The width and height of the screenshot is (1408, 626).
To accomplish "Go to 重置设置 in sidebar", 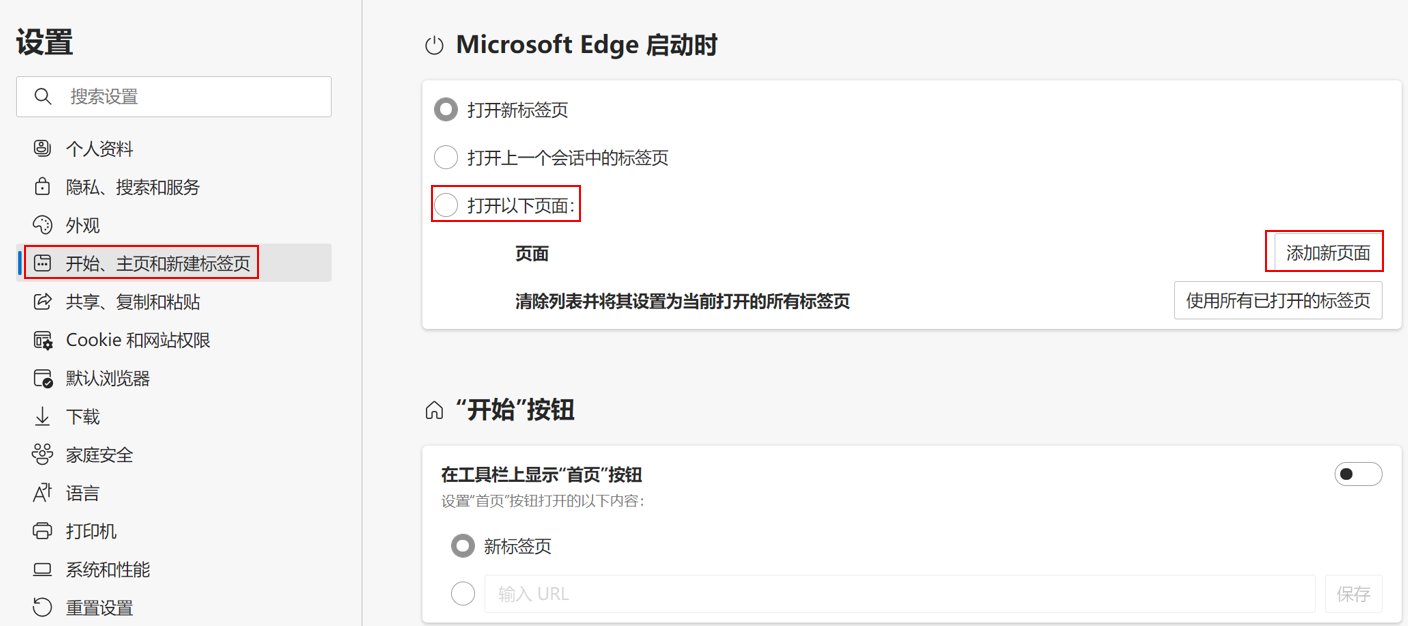I will (x=99, y=608).
